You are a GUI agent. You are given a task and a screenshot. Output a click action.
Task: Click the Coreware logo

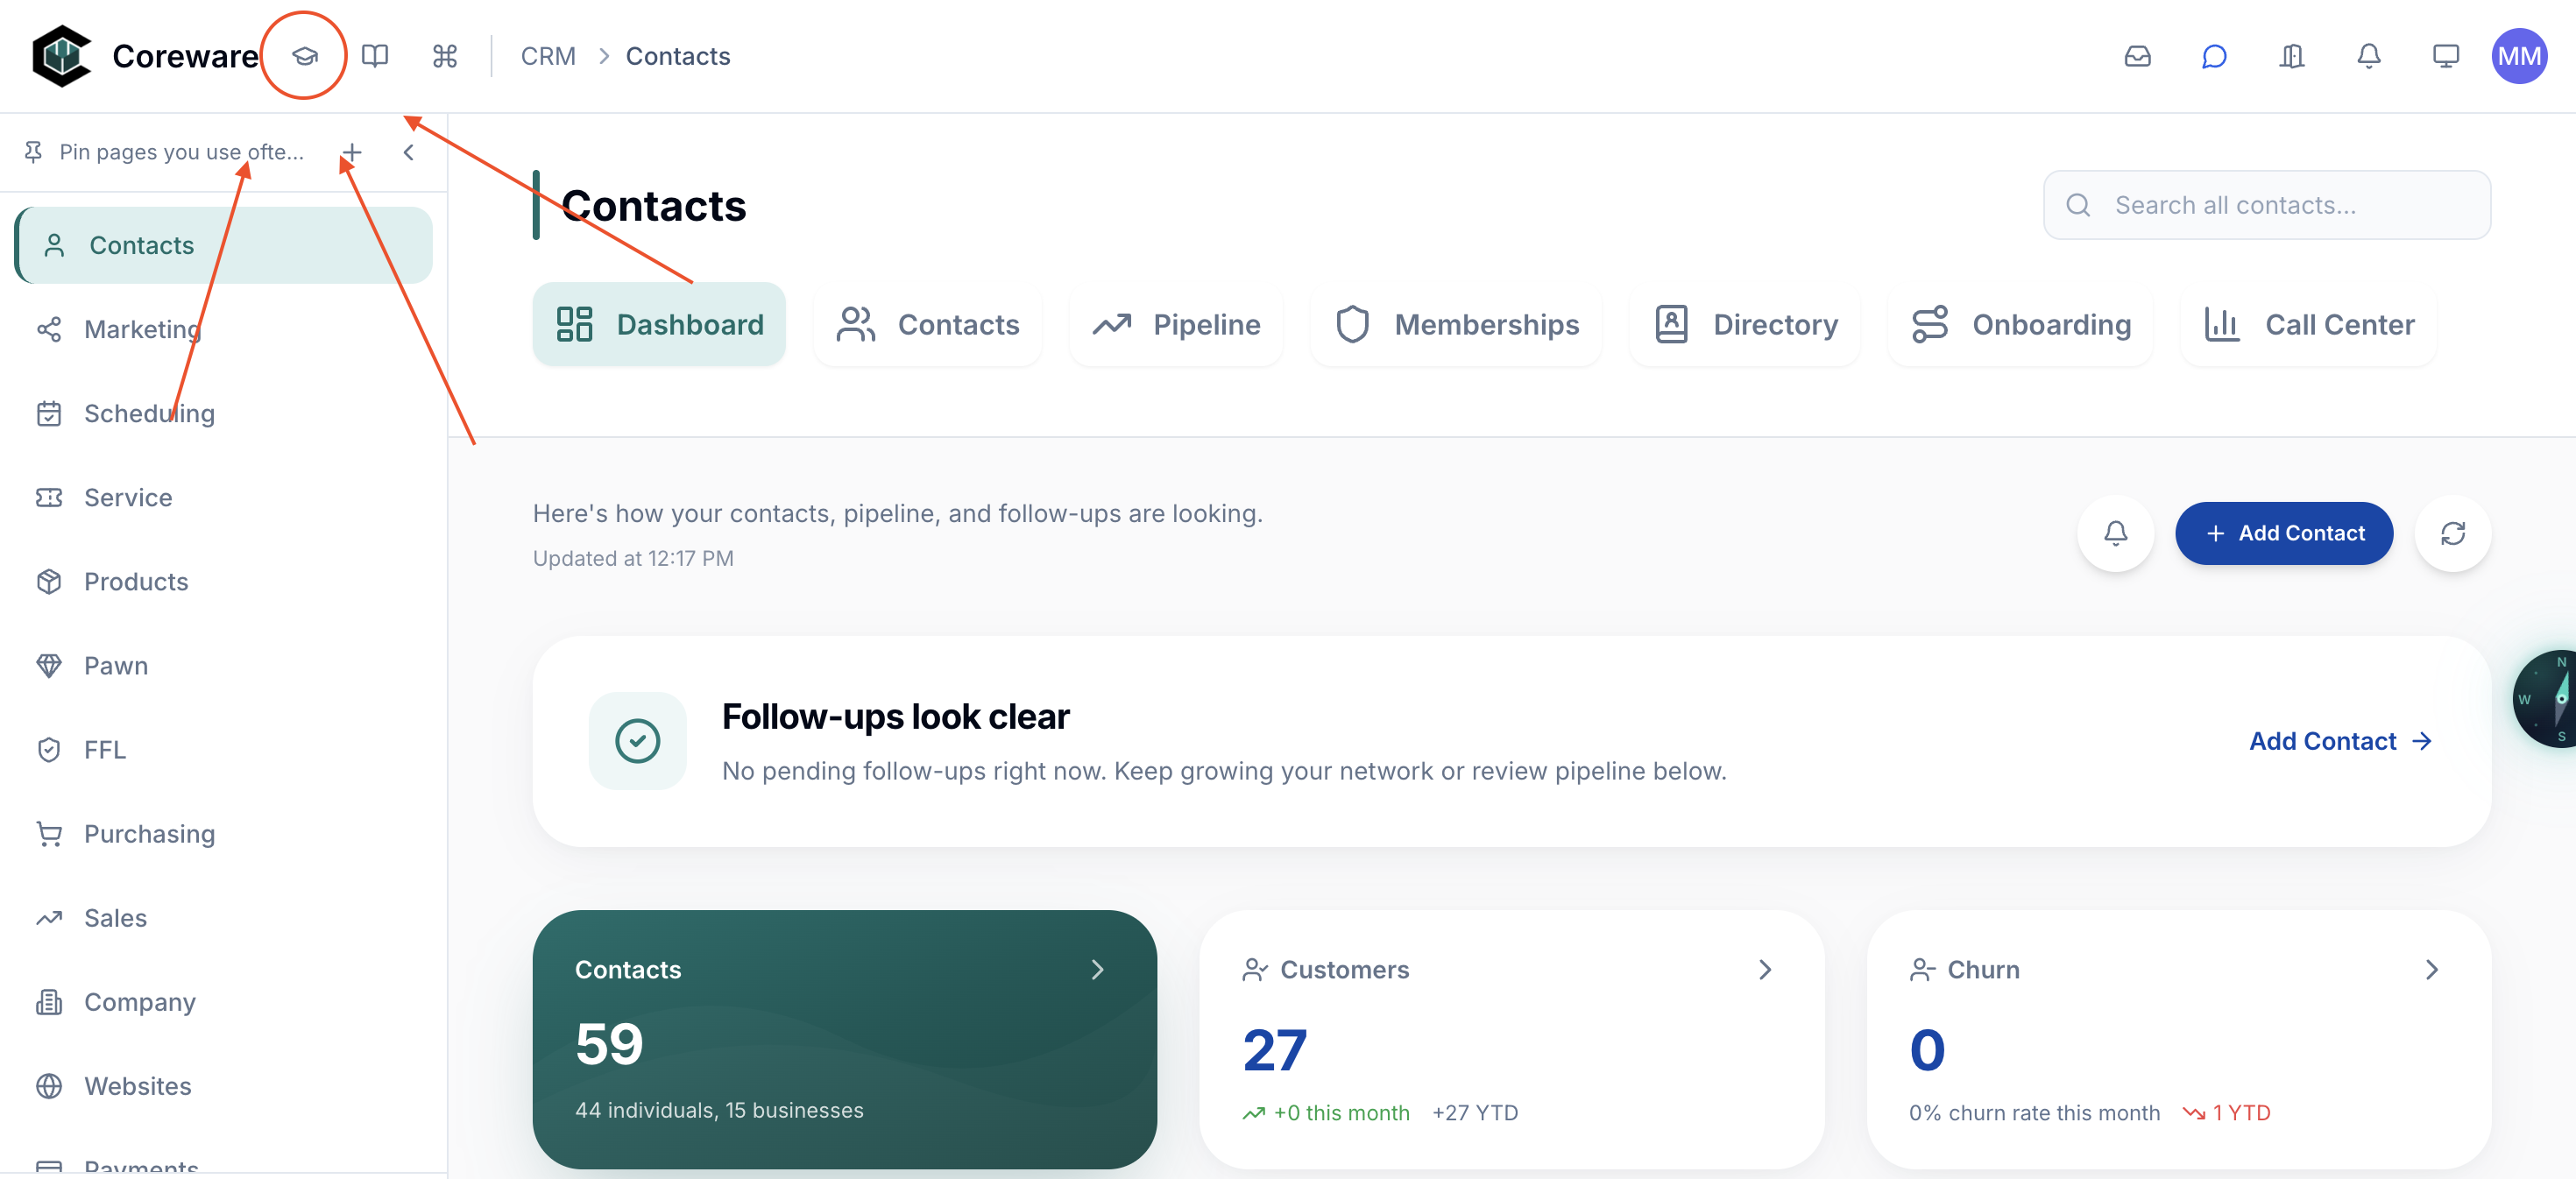(62, 56)
